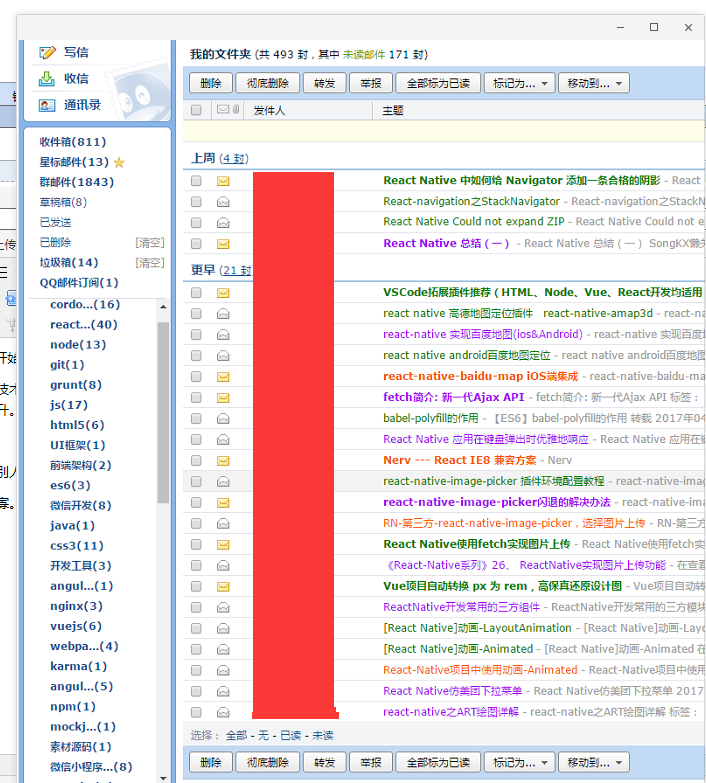Viewport: 706px width, 783px height.
Task: Open the 收件箱(811) inbox folder
Action: (72, 142)
